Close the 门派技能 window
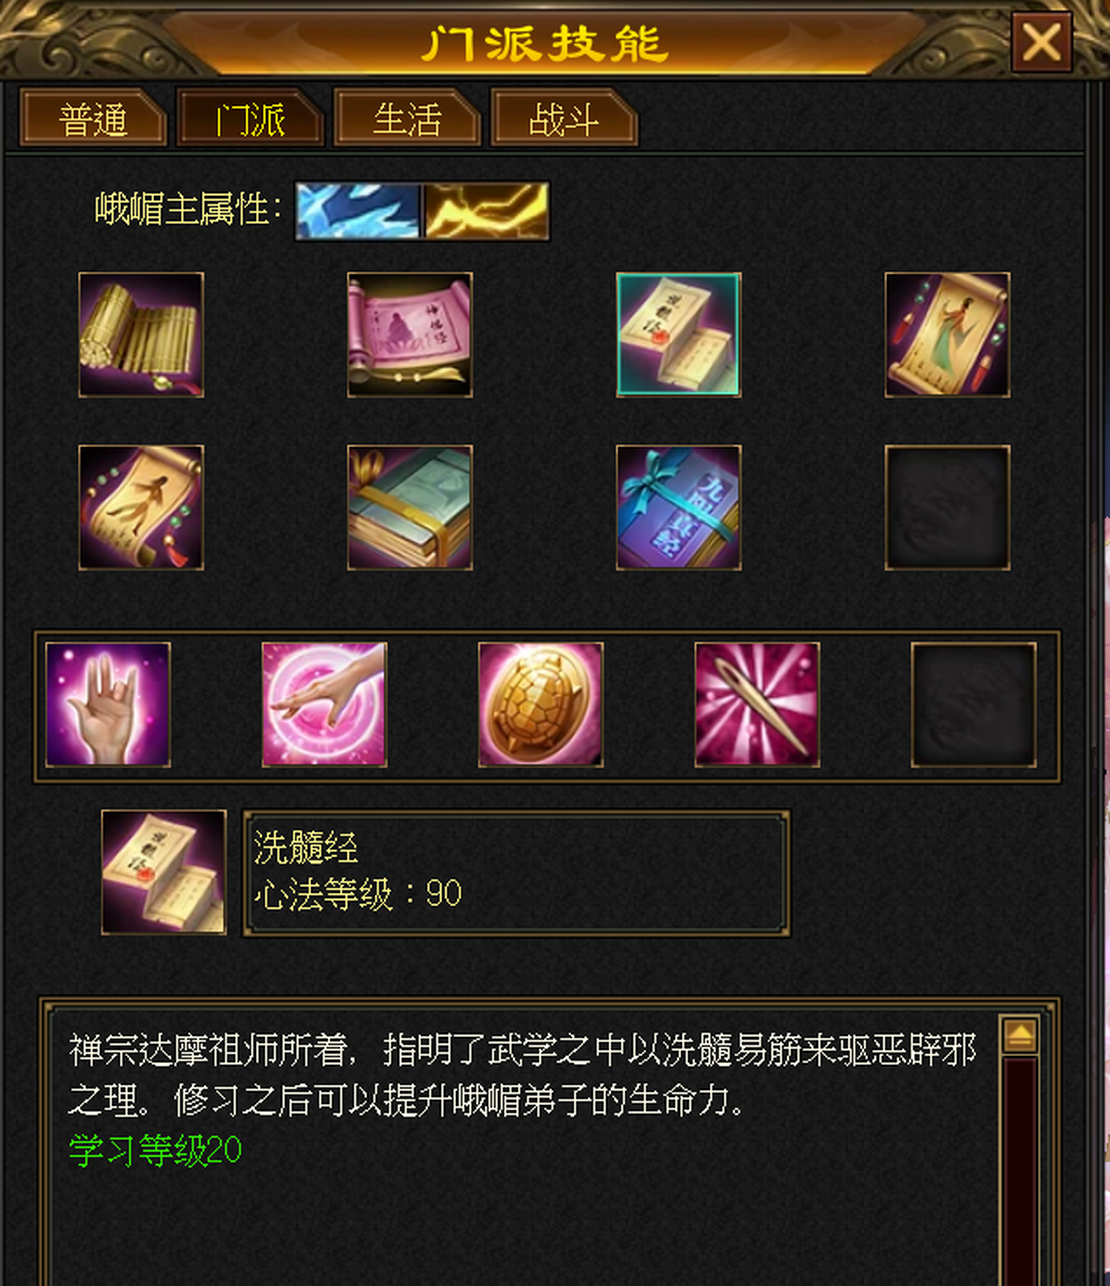The width and height of the screenshot is (1110, 1286). tap(1041, 42)
